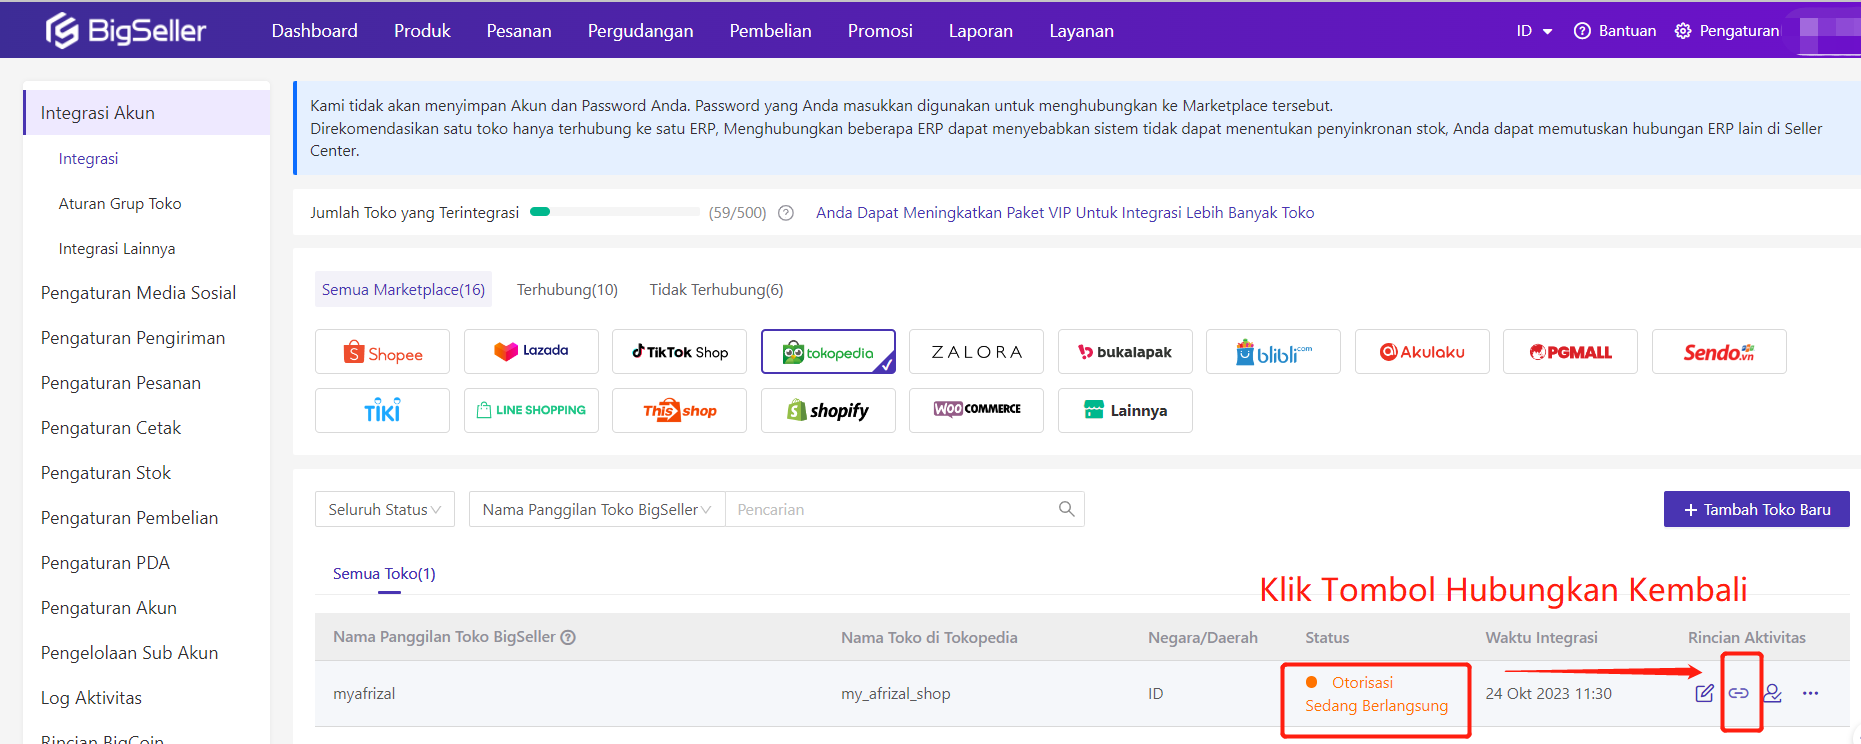Click the help icon next to store count
1861x744 pixels.
point(786,213)
